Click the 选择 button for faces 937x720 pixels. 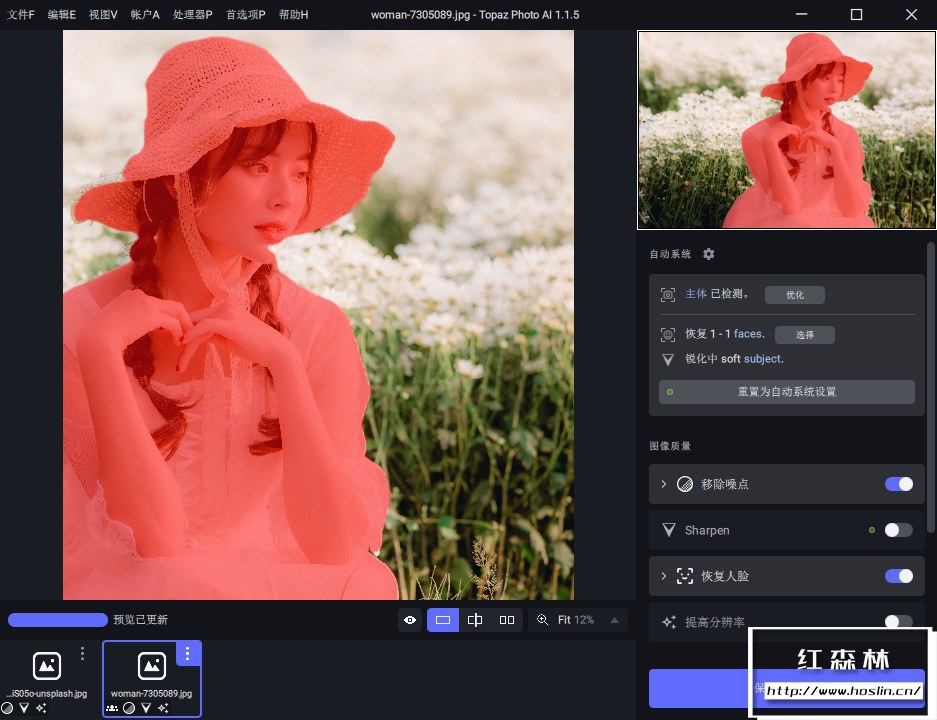click(x=804, y=335)
